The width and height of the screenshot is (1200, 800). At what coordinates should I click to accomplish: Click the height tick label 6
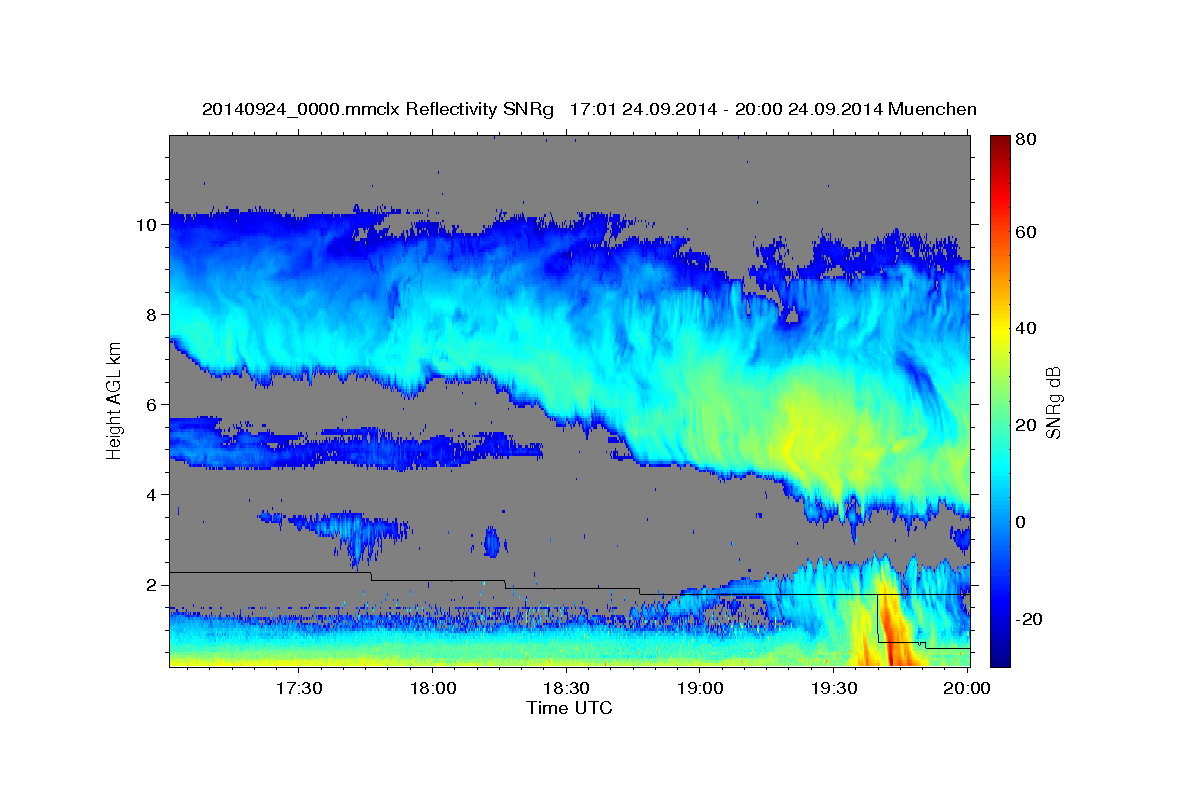(153, 405)
